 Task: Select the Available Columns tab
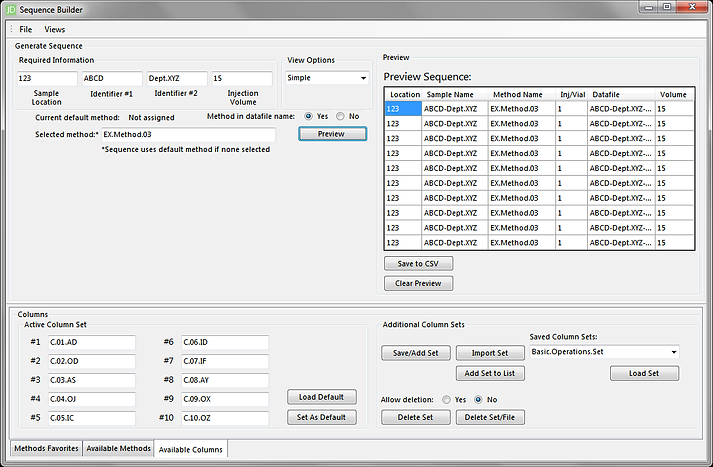(x=191, y=449)
